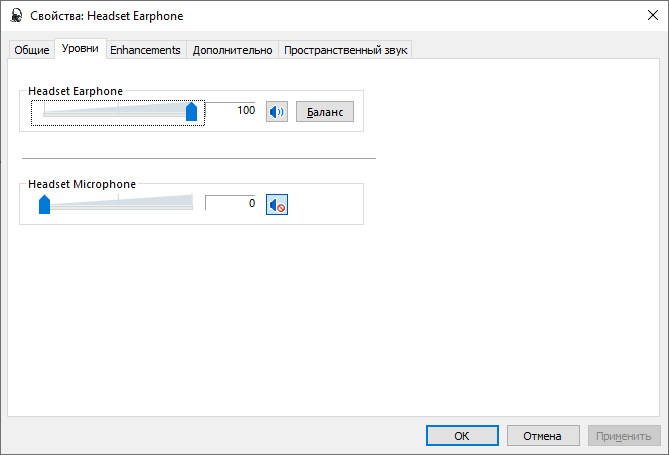This screenshot has width=669, height=455.
Task: Click the middle of the Microphone level track
Action: (x=118, y=205)
